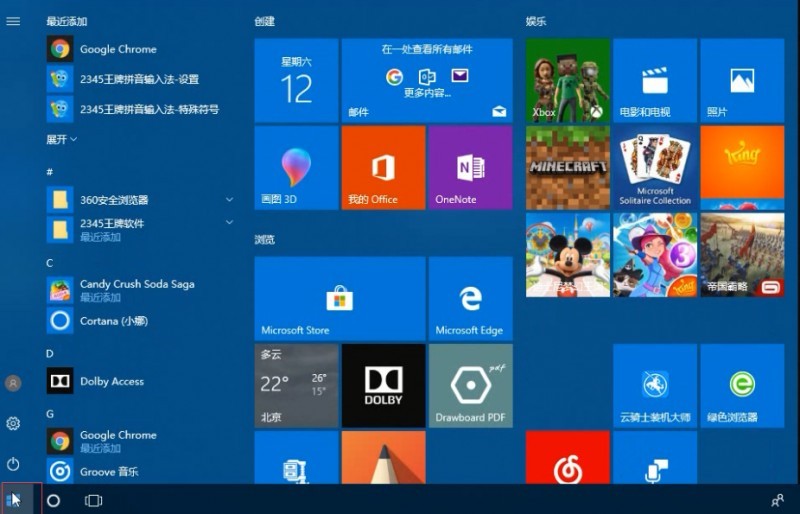Open Task View on taskbar
The width and height of the screenshot is (800, 514).
(x=93, y=501)
